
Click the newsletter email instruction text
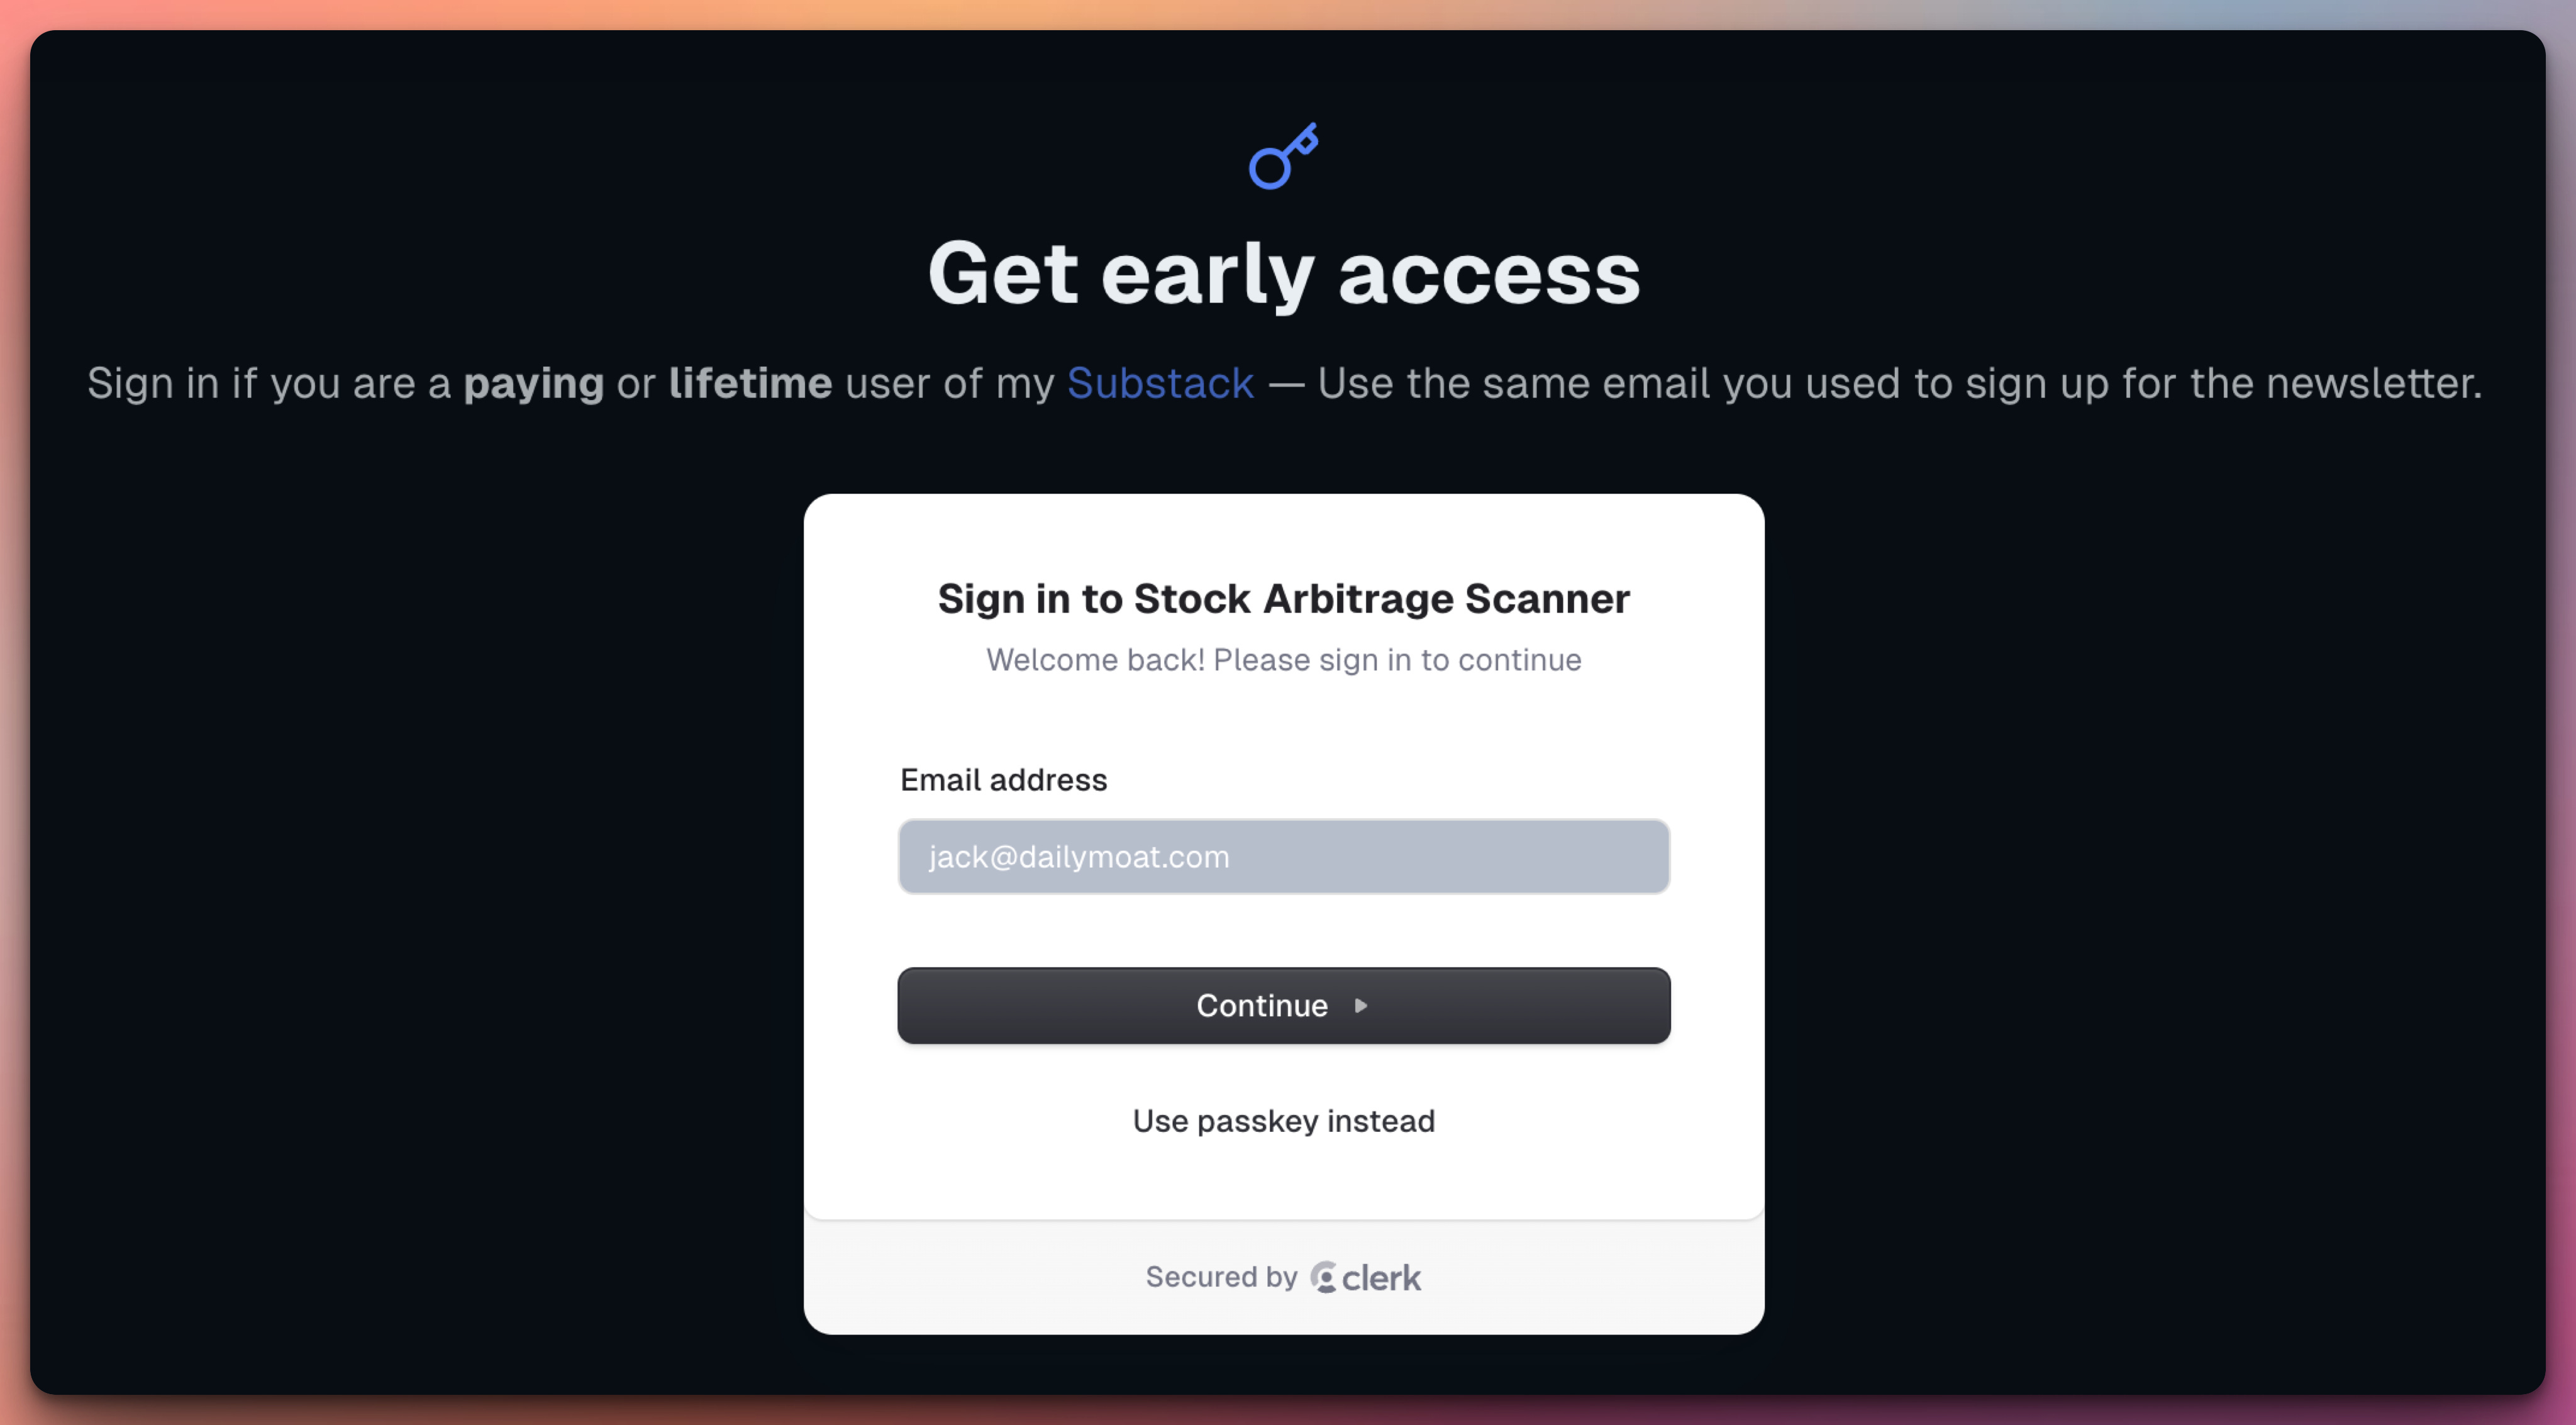1900,383
